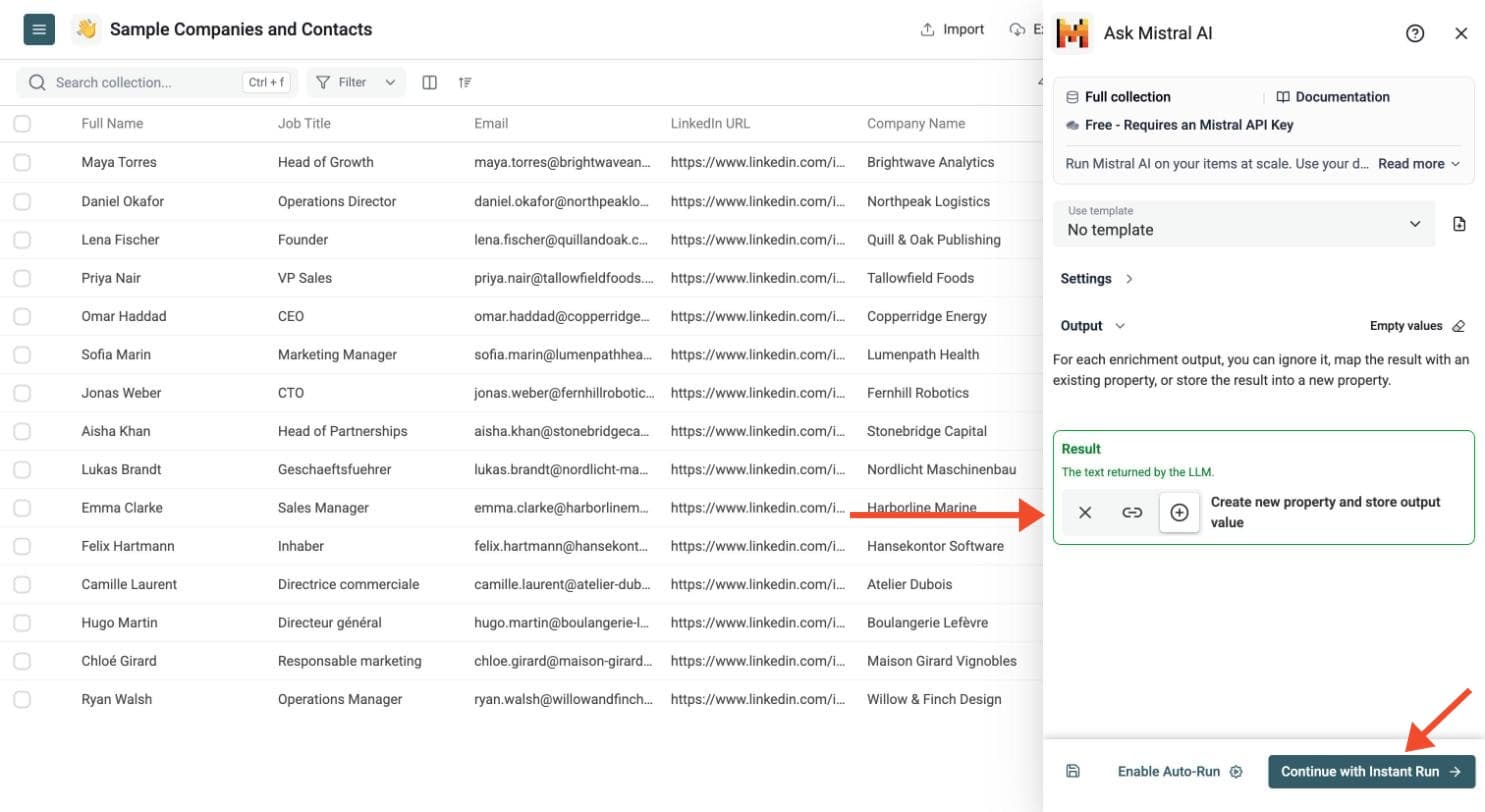The image size is (1485, 812).
Task: Click the Import button
Action: [952, 29]
